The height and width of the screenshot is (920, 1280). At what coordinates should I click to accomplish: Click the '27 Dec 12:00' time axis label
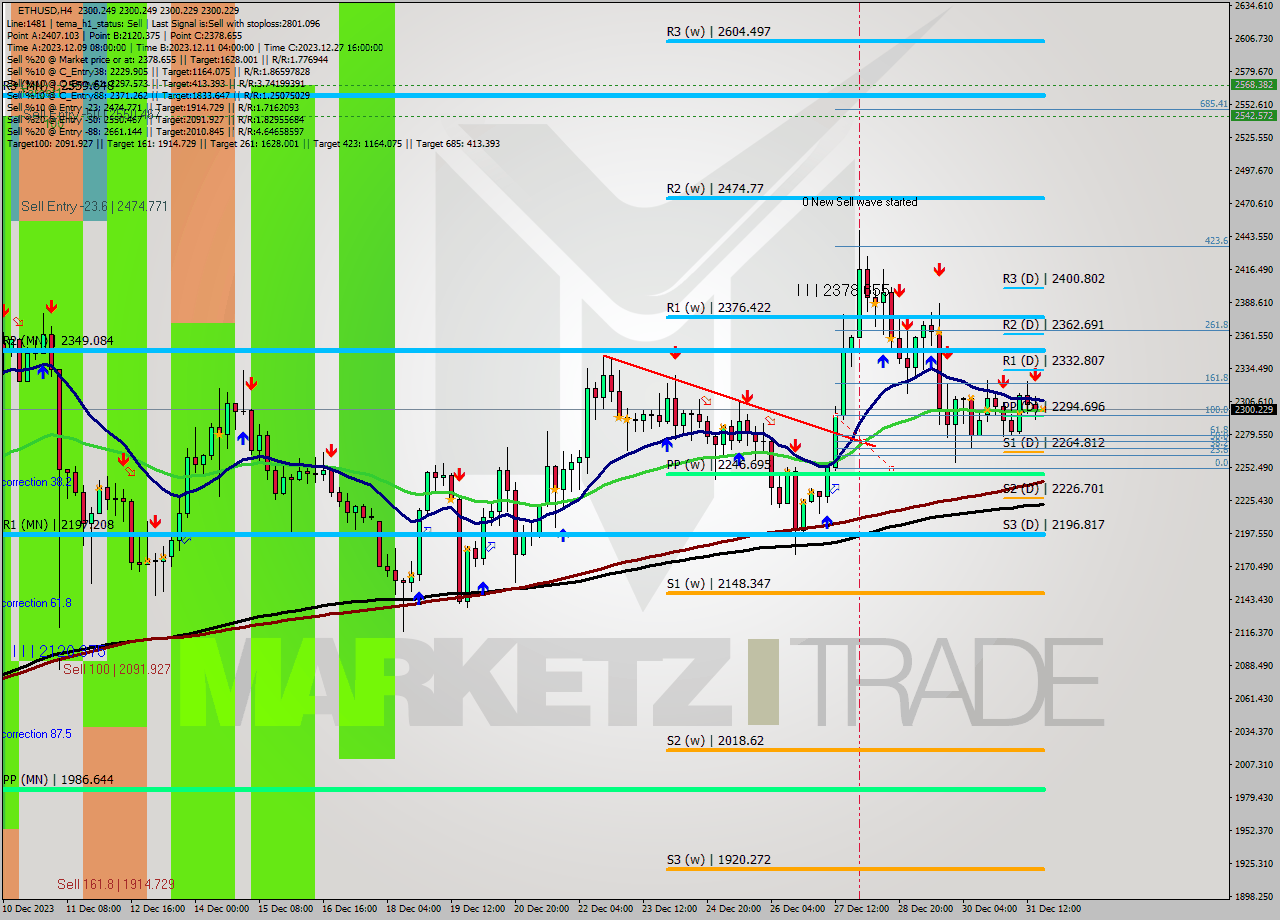[x=861, y=909]
